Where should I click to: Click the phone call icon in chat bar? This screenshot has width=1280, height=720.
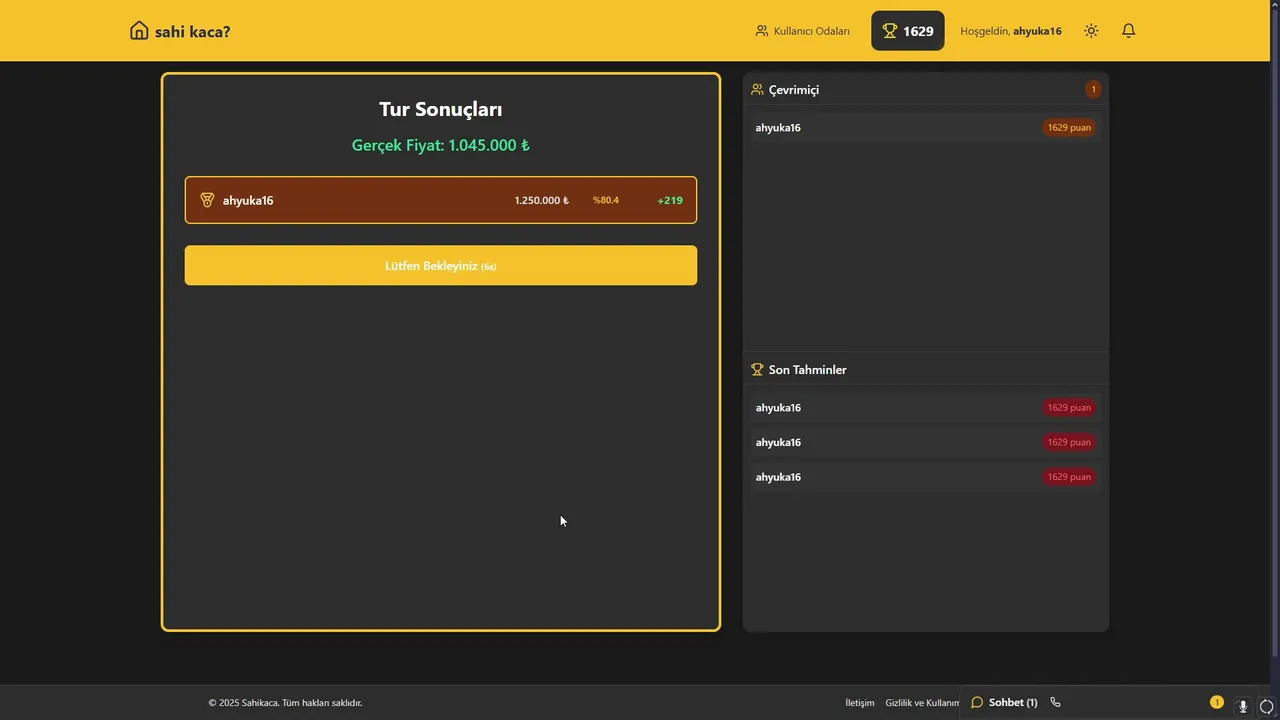coord(1055,702)
